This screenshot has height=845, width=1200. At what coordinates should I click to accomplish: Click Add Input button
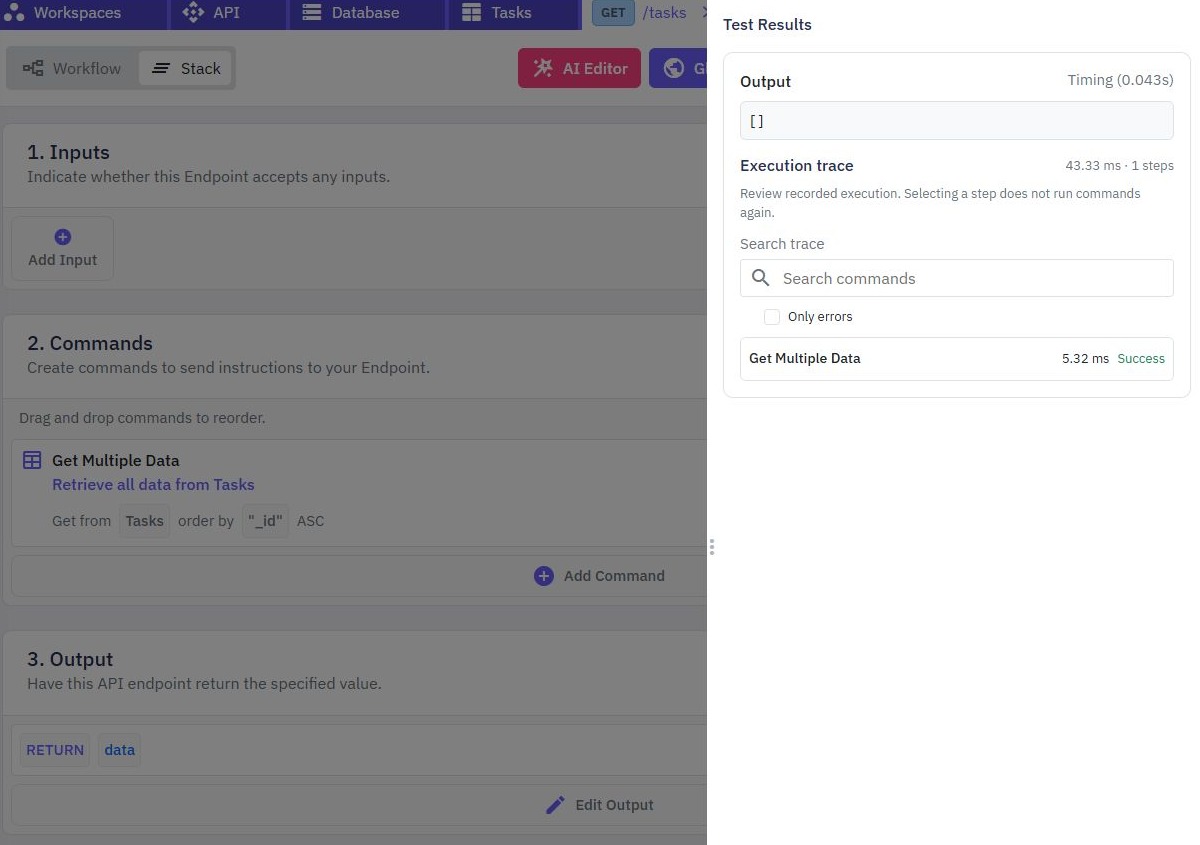point(62,248)
